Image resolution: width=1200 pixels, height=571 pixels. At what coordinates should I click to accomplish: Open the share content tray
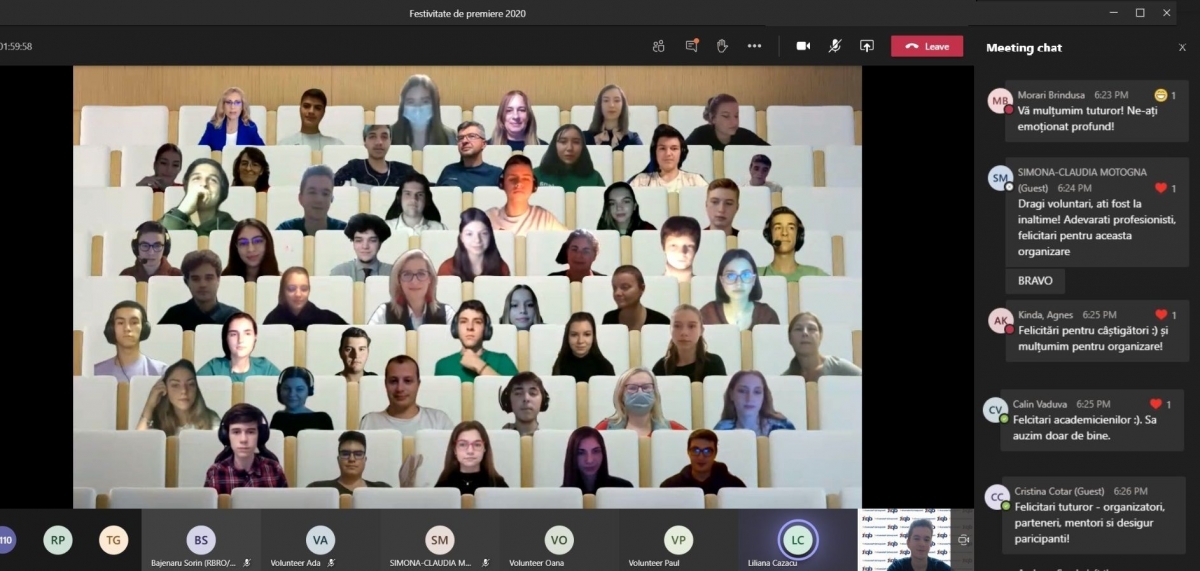(x=867, y=46)
